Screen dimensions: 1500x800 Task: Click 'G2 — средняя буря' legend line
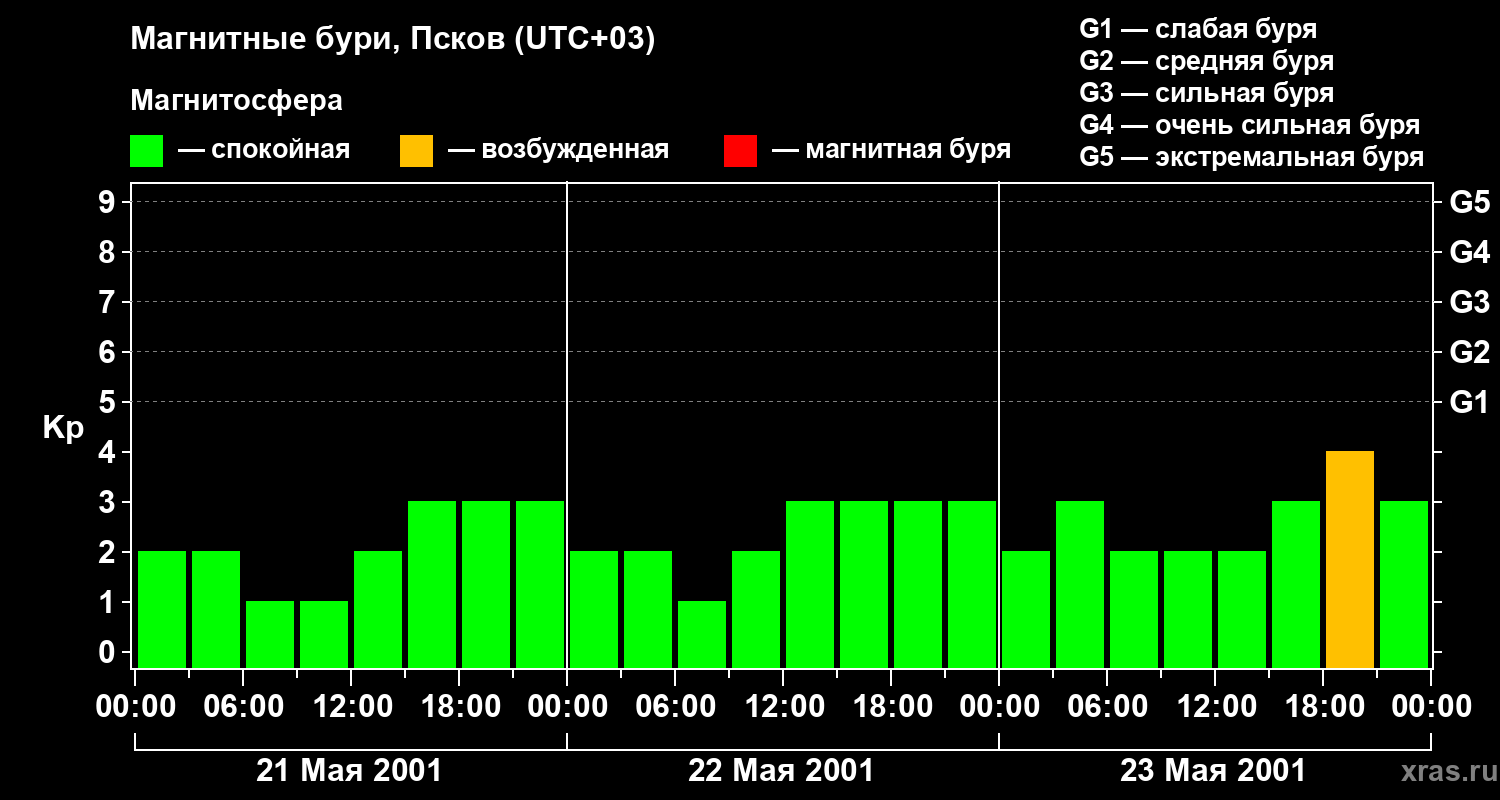coord(1206,61)
